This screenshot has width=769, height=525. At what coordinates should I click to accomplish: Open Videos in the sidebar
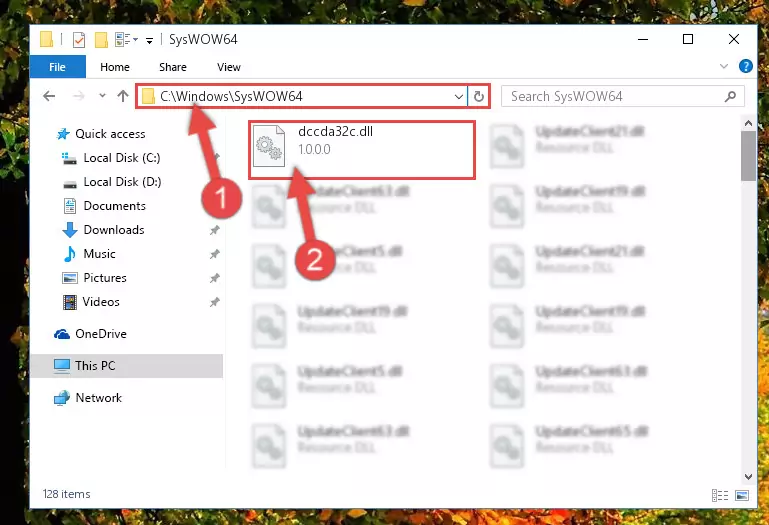point(101,302)
